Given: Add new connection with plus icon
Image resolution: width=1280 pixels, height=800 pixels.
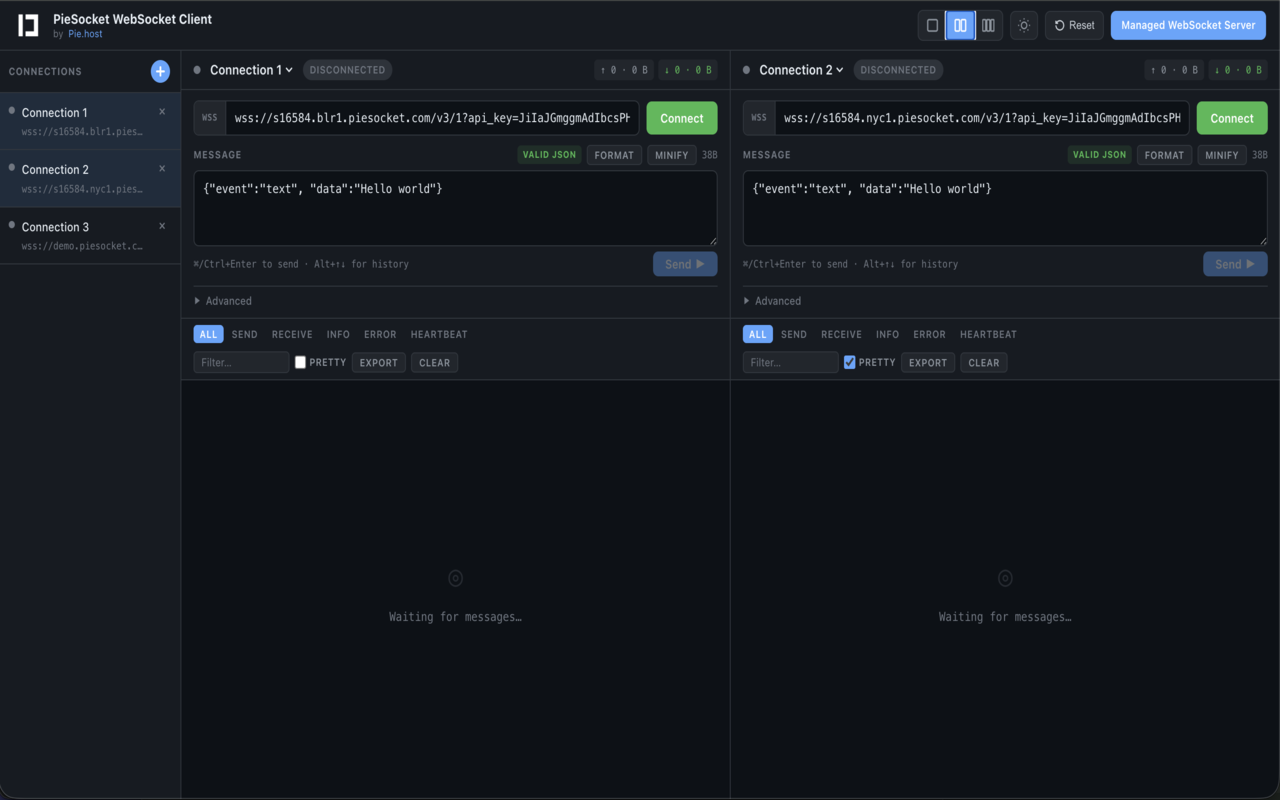Looking at the screenshot, I should coord(160,71).
